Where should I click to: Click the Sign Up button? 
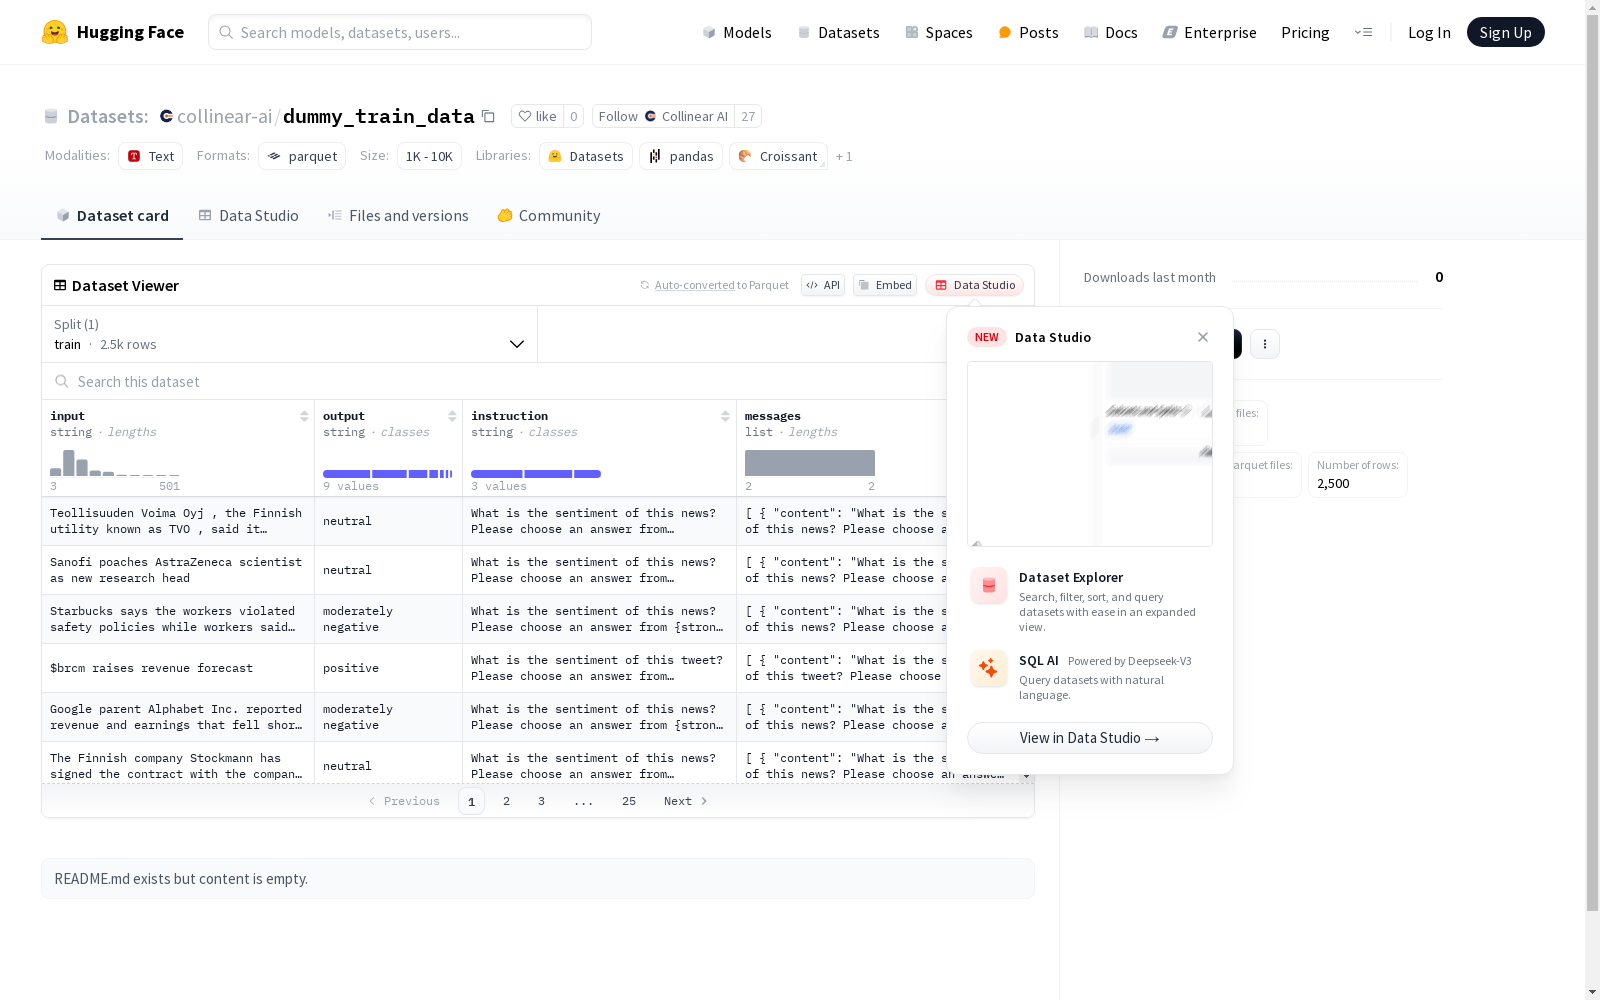pos(1506,32)
